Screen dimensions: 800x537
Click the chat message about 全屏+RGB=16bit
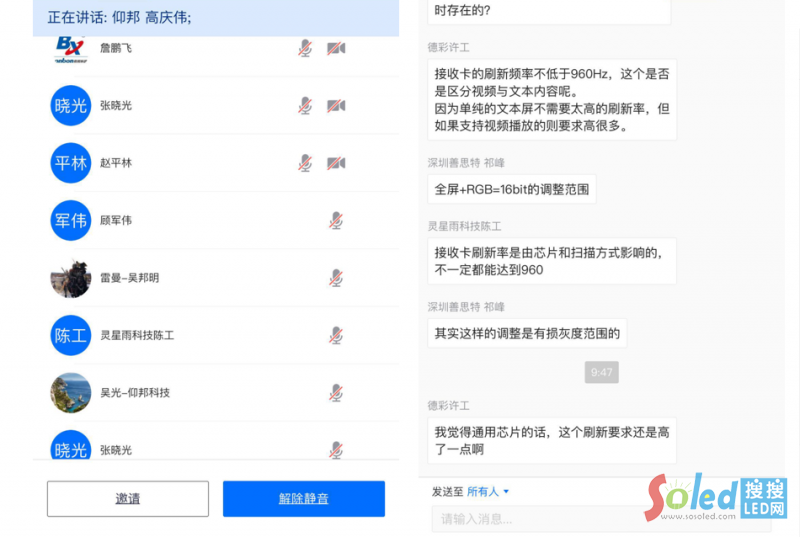pyautogui.click(x=511, y=189)
